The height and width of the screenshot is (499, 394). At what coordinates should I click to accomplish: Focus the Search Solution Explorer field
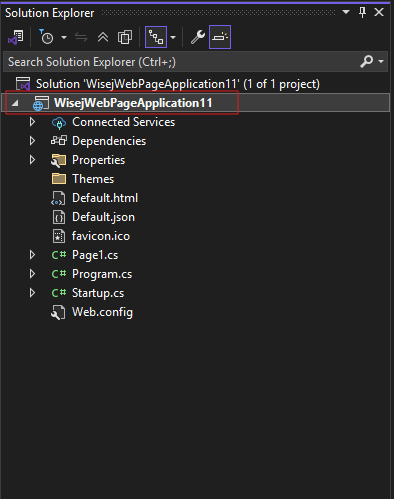click(x=182, y=62)
